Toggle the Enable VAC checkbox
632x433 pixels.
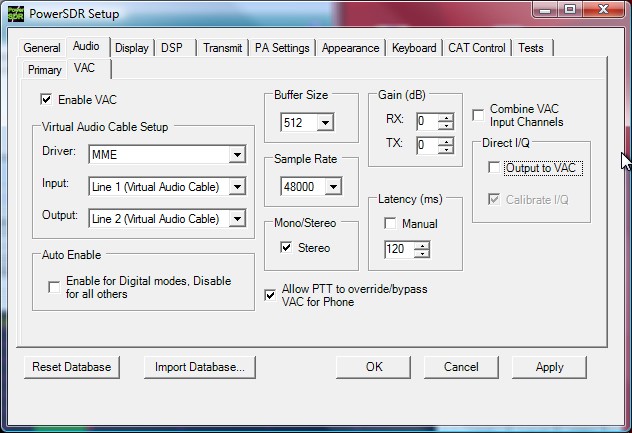click(x=46, y=99)
